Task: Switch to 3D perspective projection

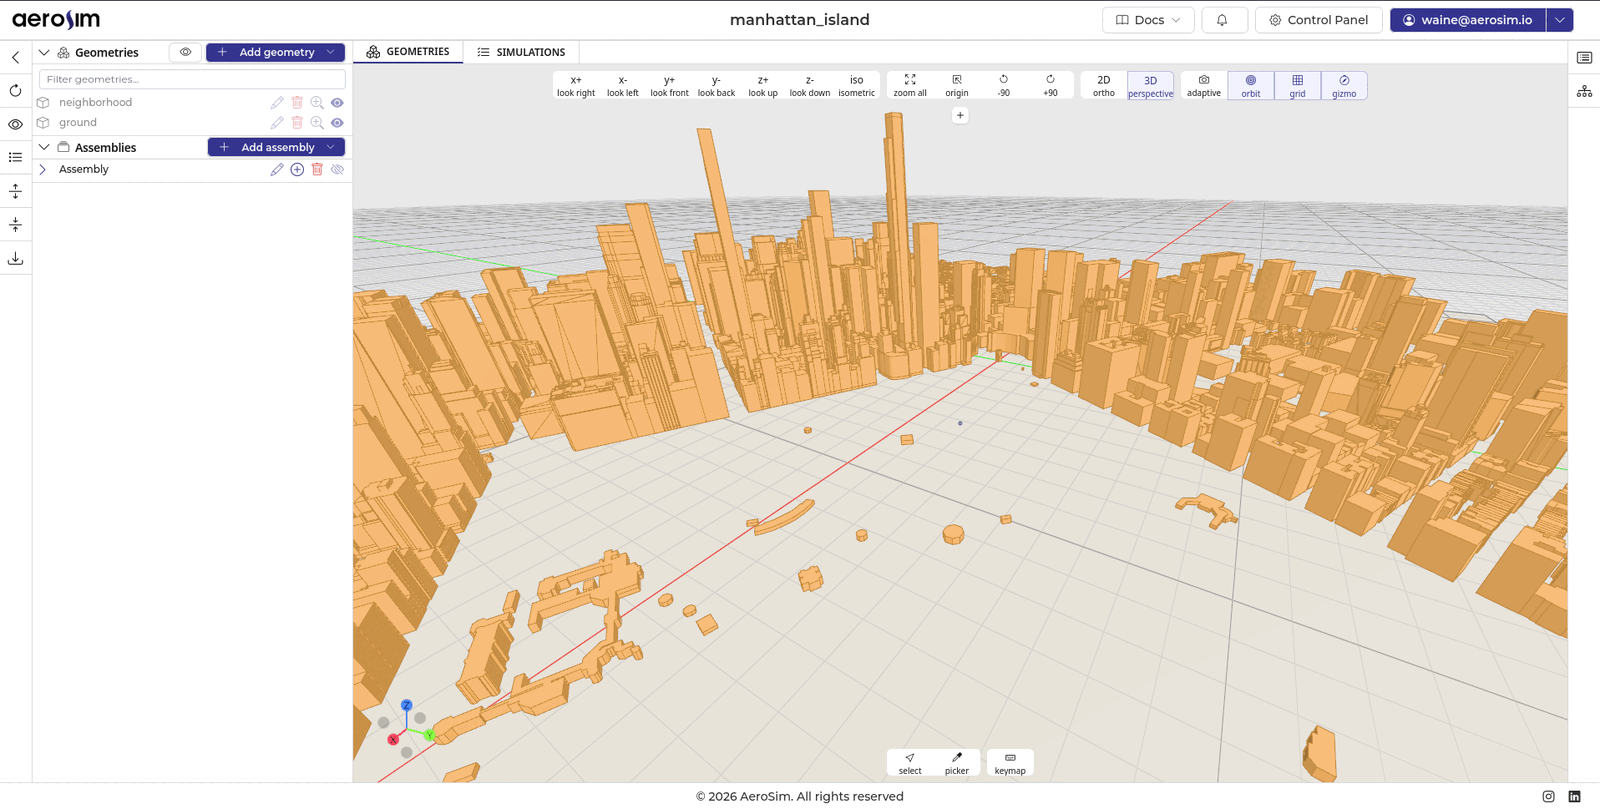Action: tap(1151, 86)
